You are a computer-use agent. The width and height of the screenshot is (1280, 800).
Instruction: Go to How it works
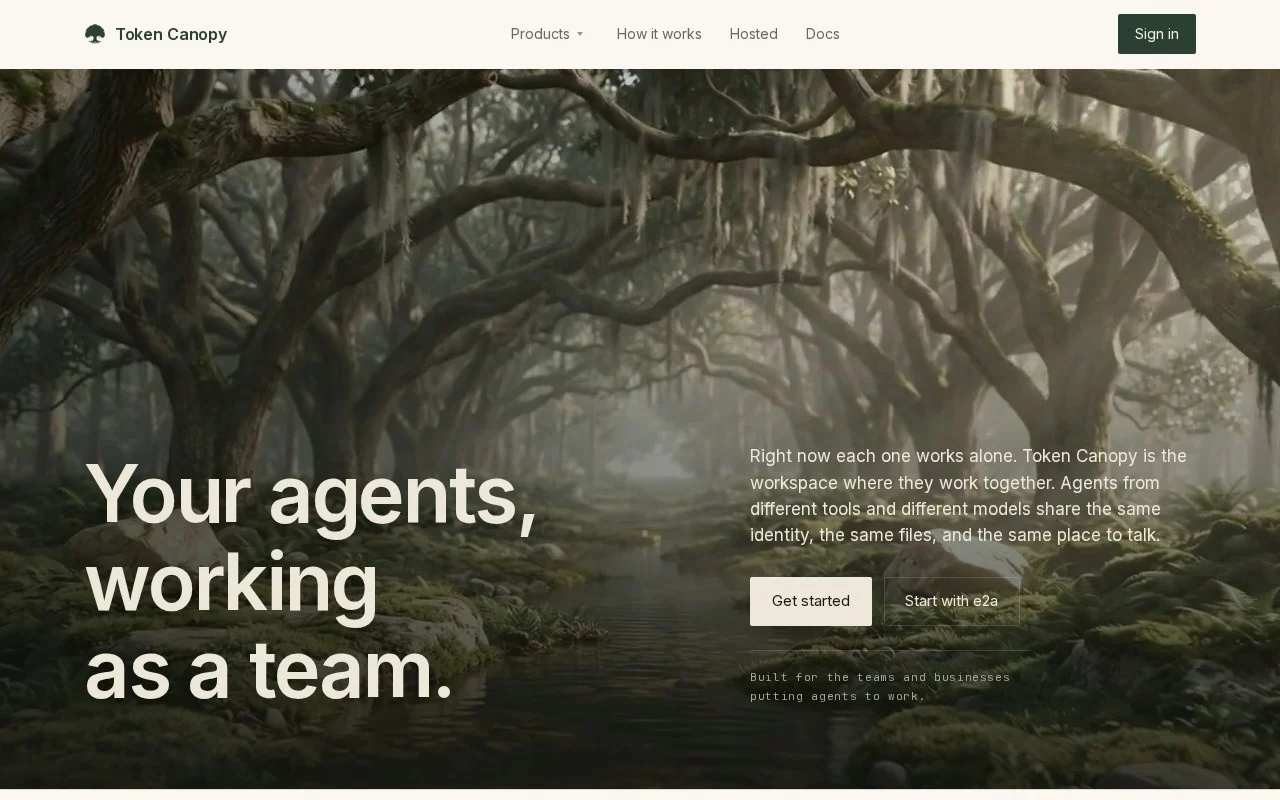point(659,34)
